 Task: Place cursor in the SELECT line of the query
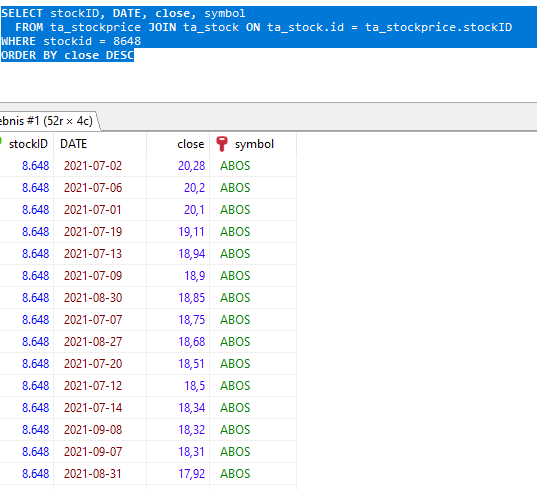coord(123,13)
